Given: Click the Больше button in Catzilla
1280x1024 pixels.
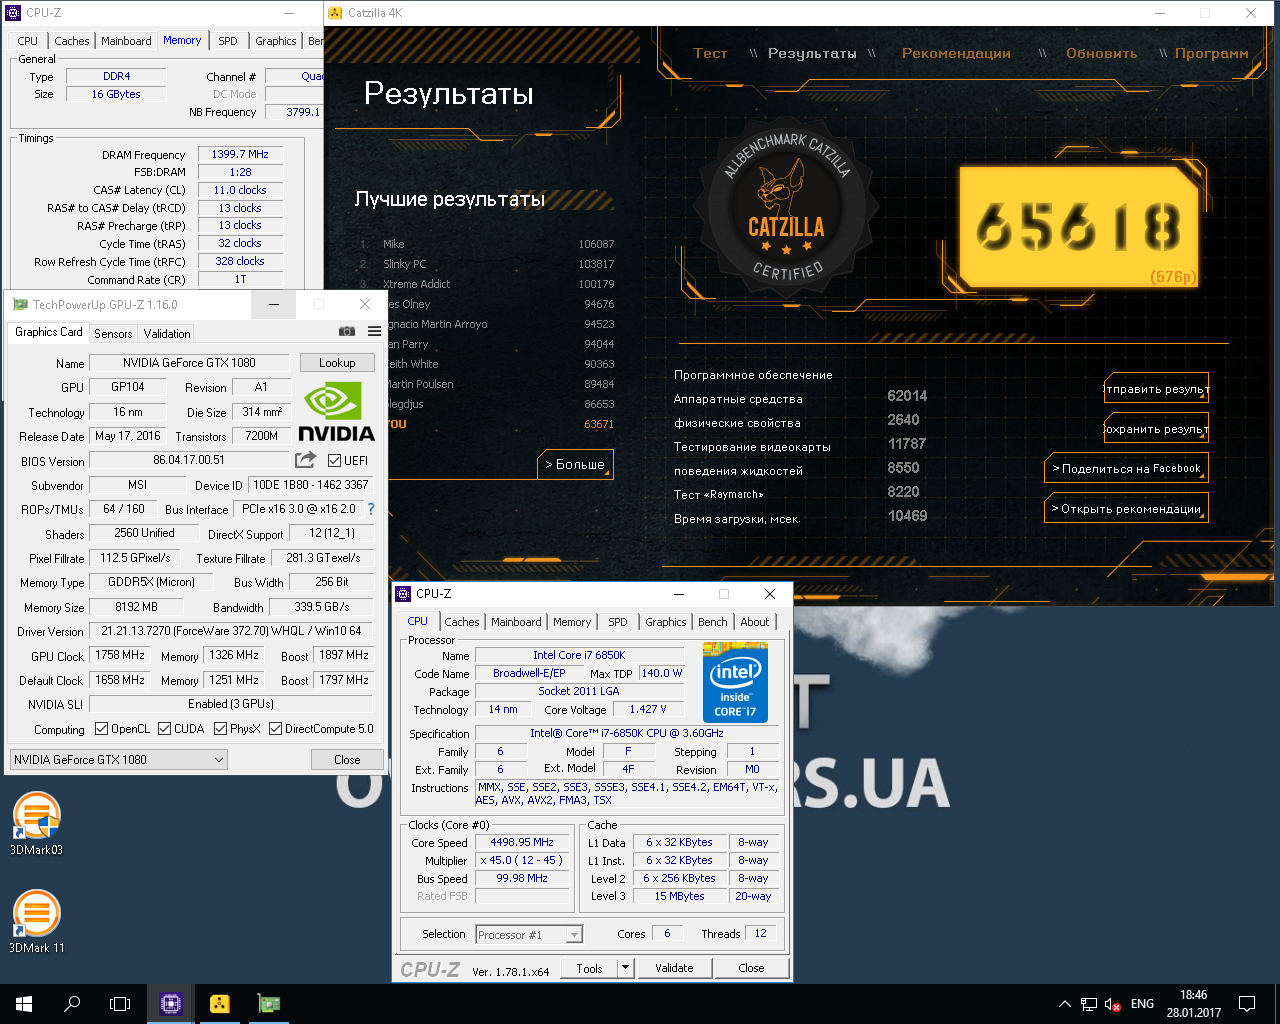Looking at the screenshot, I should click(575, 464).
